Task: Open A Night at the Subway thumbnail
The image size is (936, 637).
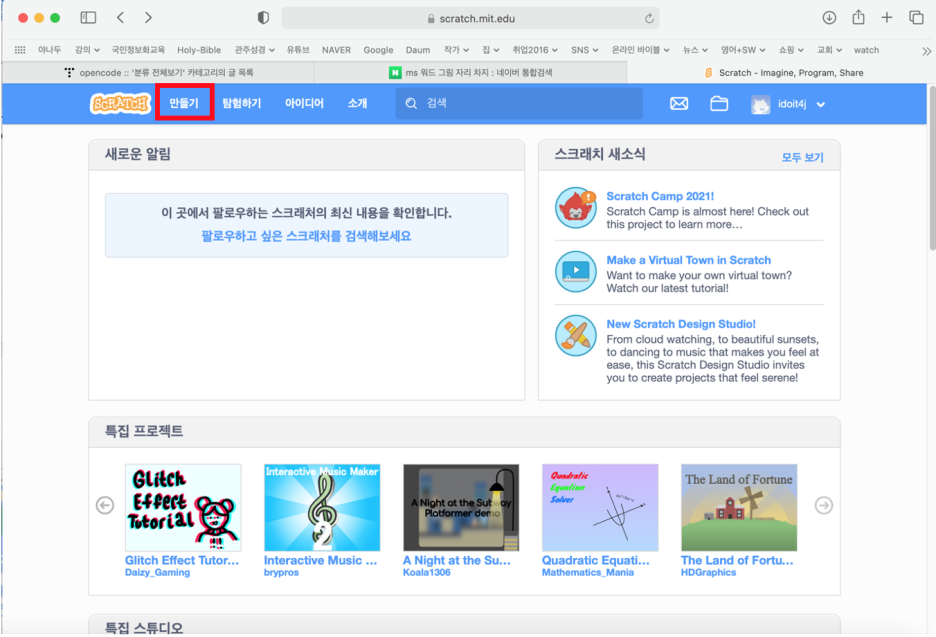Action: click(461, 507)
